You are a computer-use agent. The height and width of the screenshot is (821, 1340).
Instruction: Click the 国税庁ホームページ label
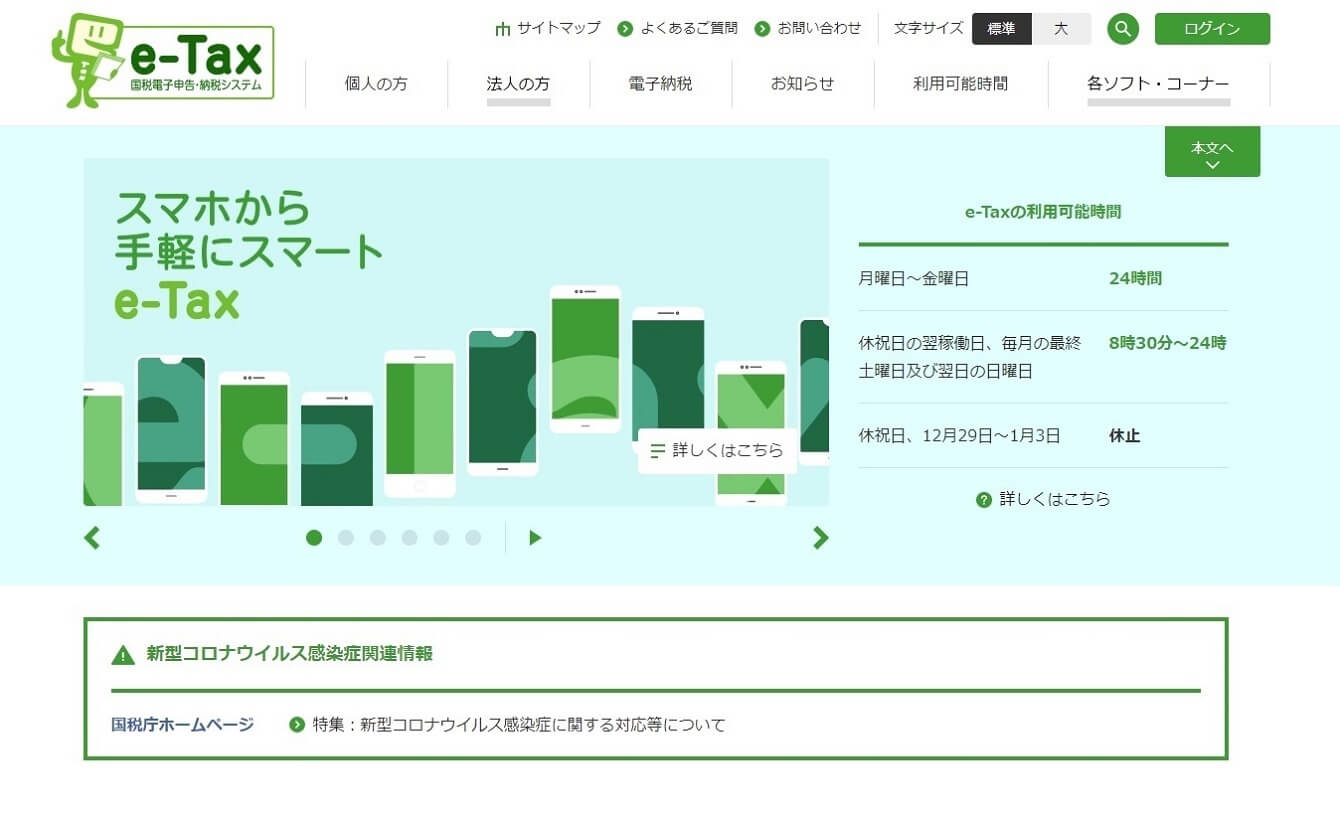tap(183, 724)
